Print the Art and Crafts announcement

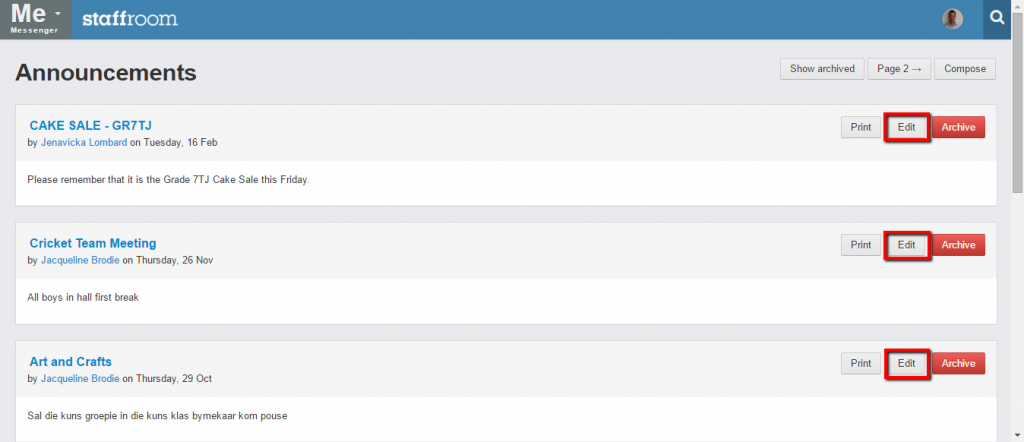(x=861, y=363)
